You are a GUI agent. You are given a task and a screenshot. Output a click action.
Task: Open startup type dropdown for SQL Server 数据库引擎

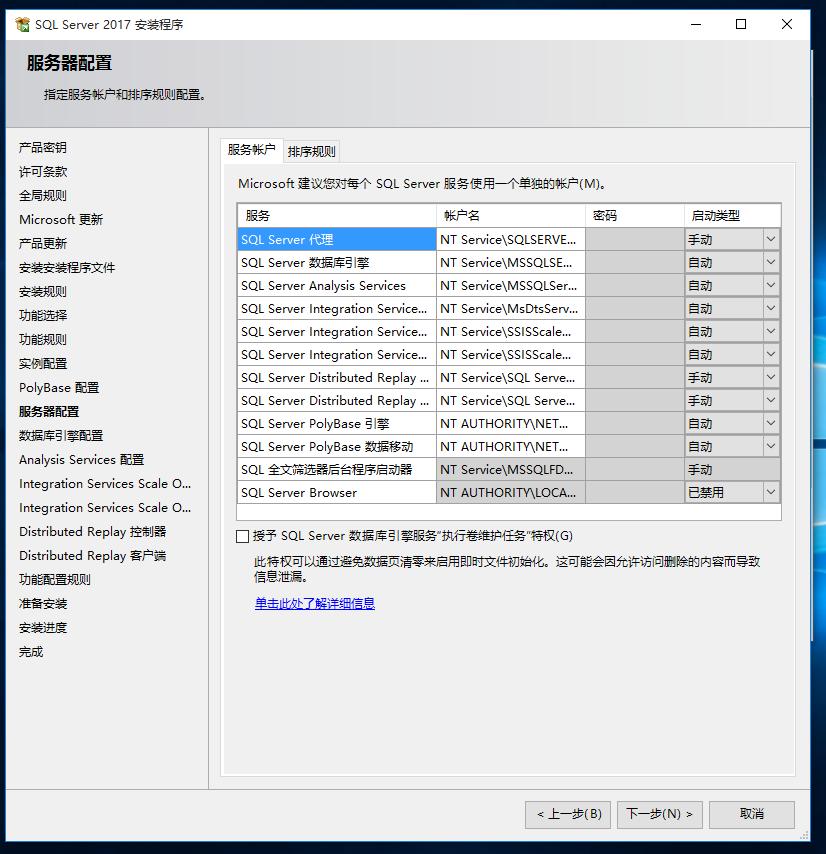[770, 262]
